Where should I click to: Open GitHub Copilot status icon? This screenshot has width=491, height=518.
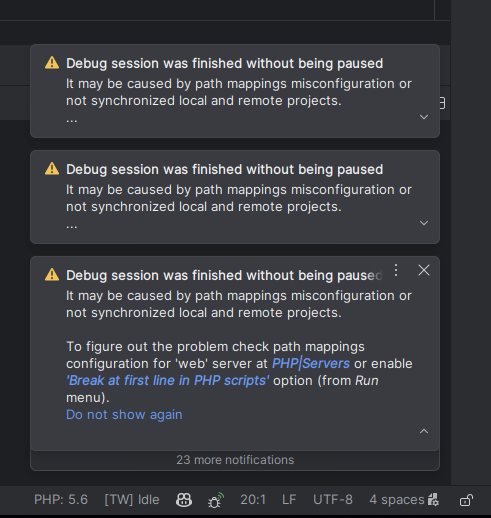click(184, 500)
